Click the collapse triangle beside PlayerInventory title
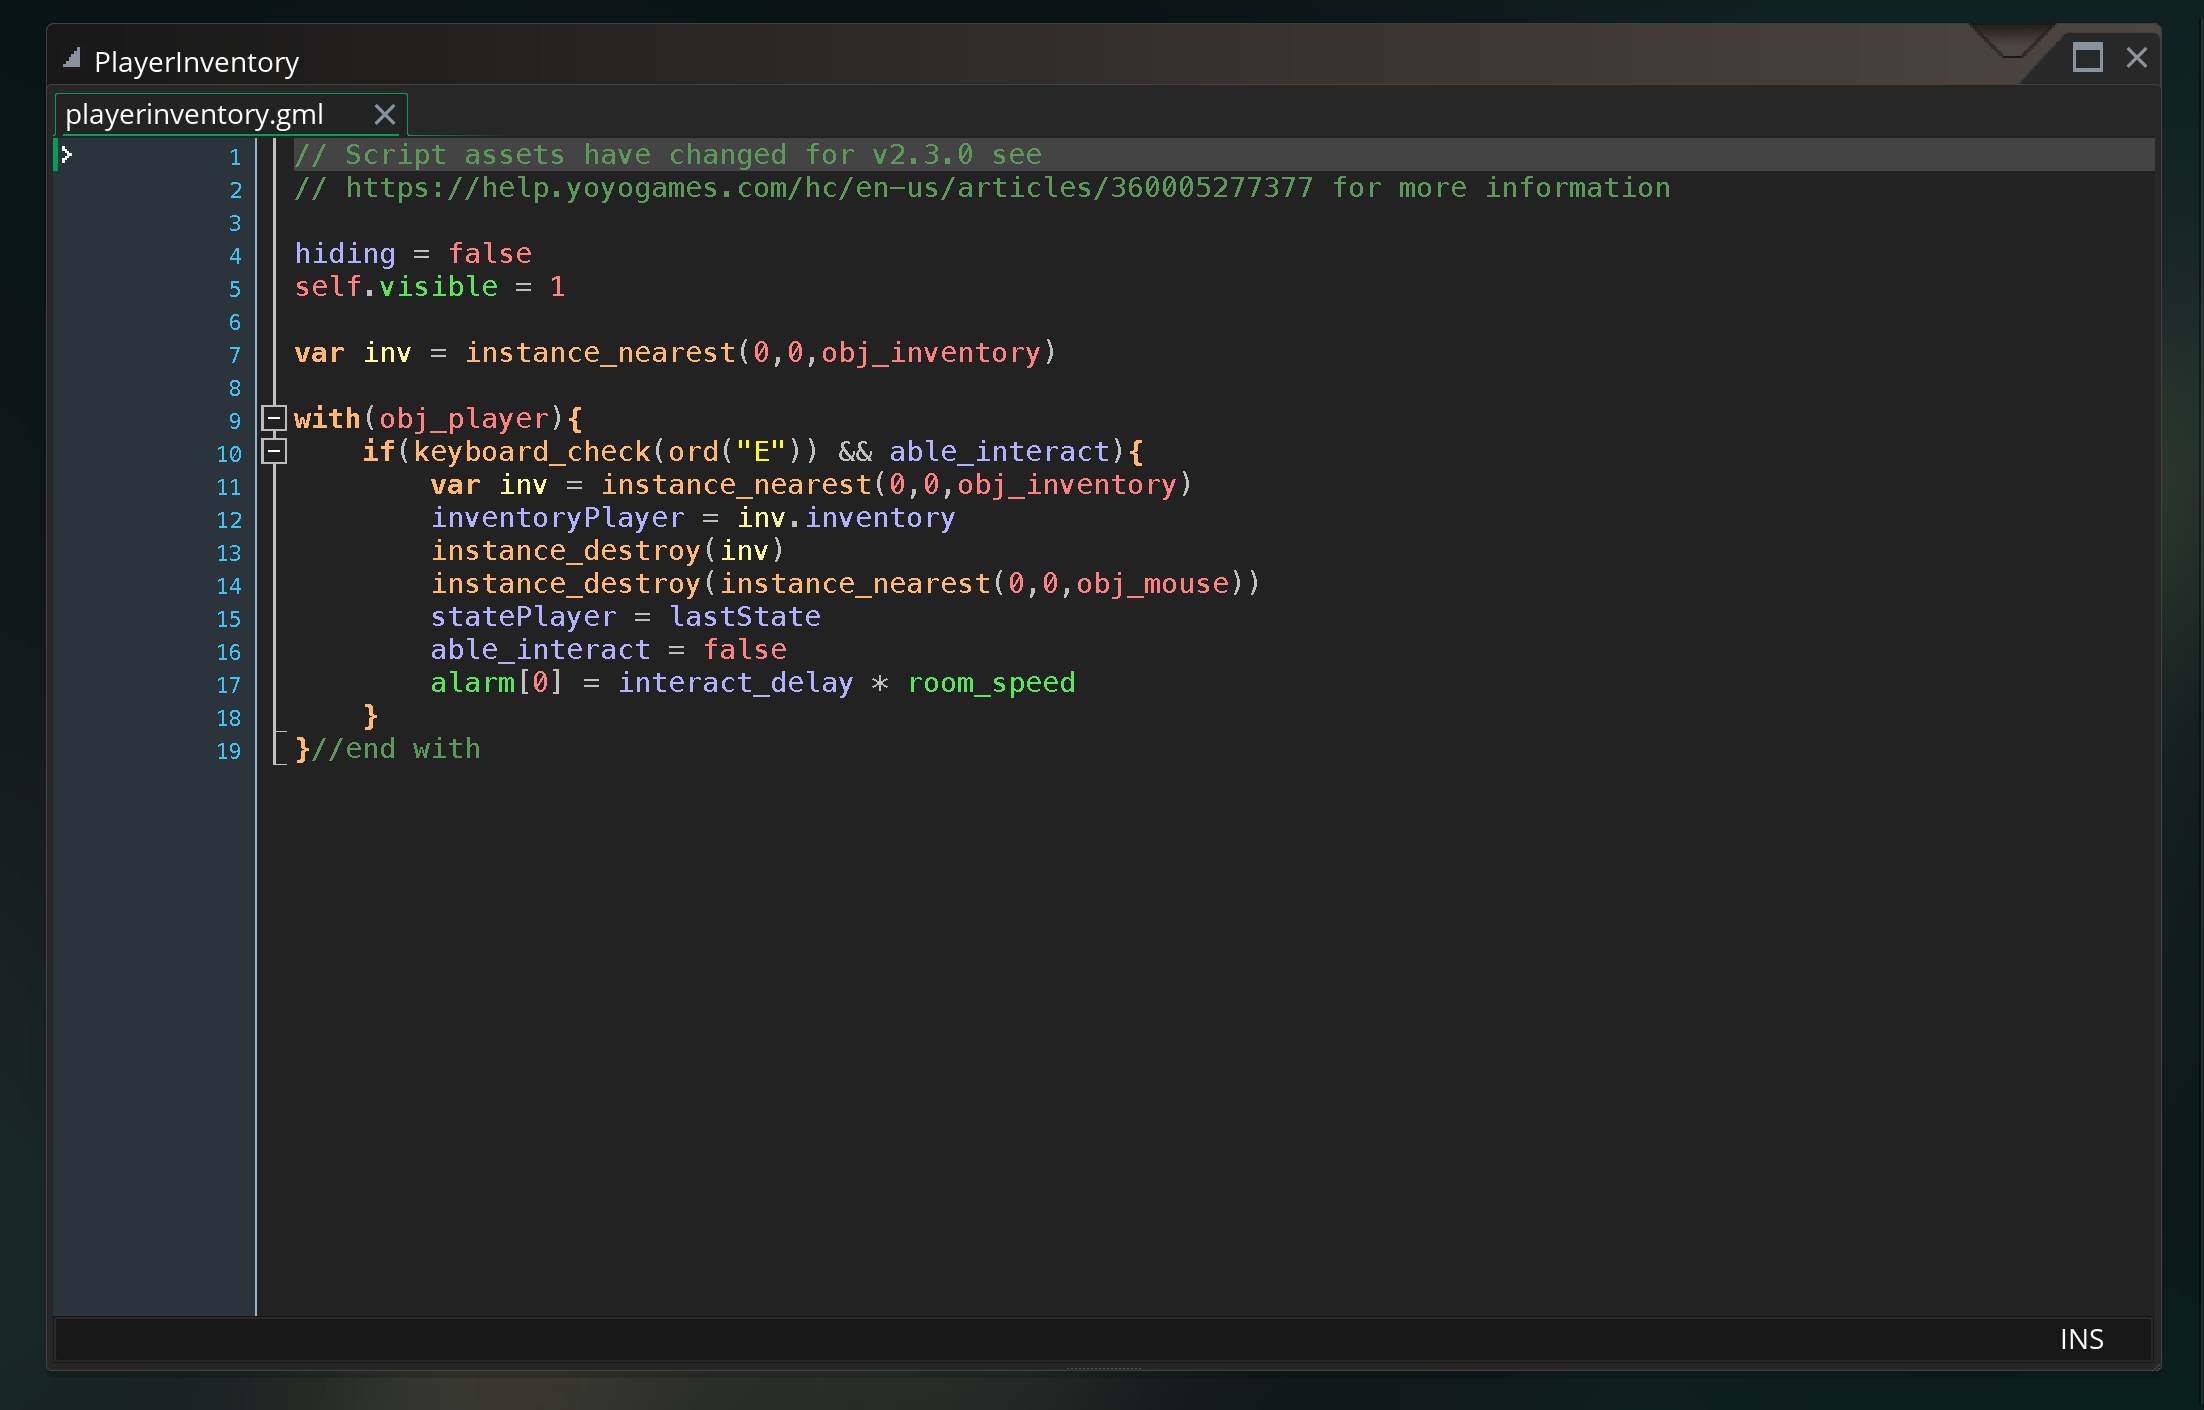 point(71,59)
